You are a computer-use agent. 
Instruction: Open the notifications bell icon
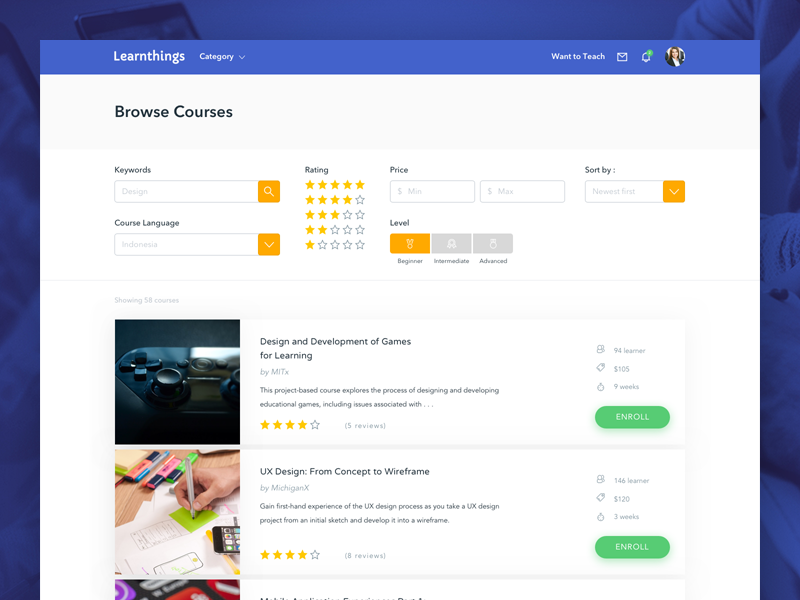646,57
